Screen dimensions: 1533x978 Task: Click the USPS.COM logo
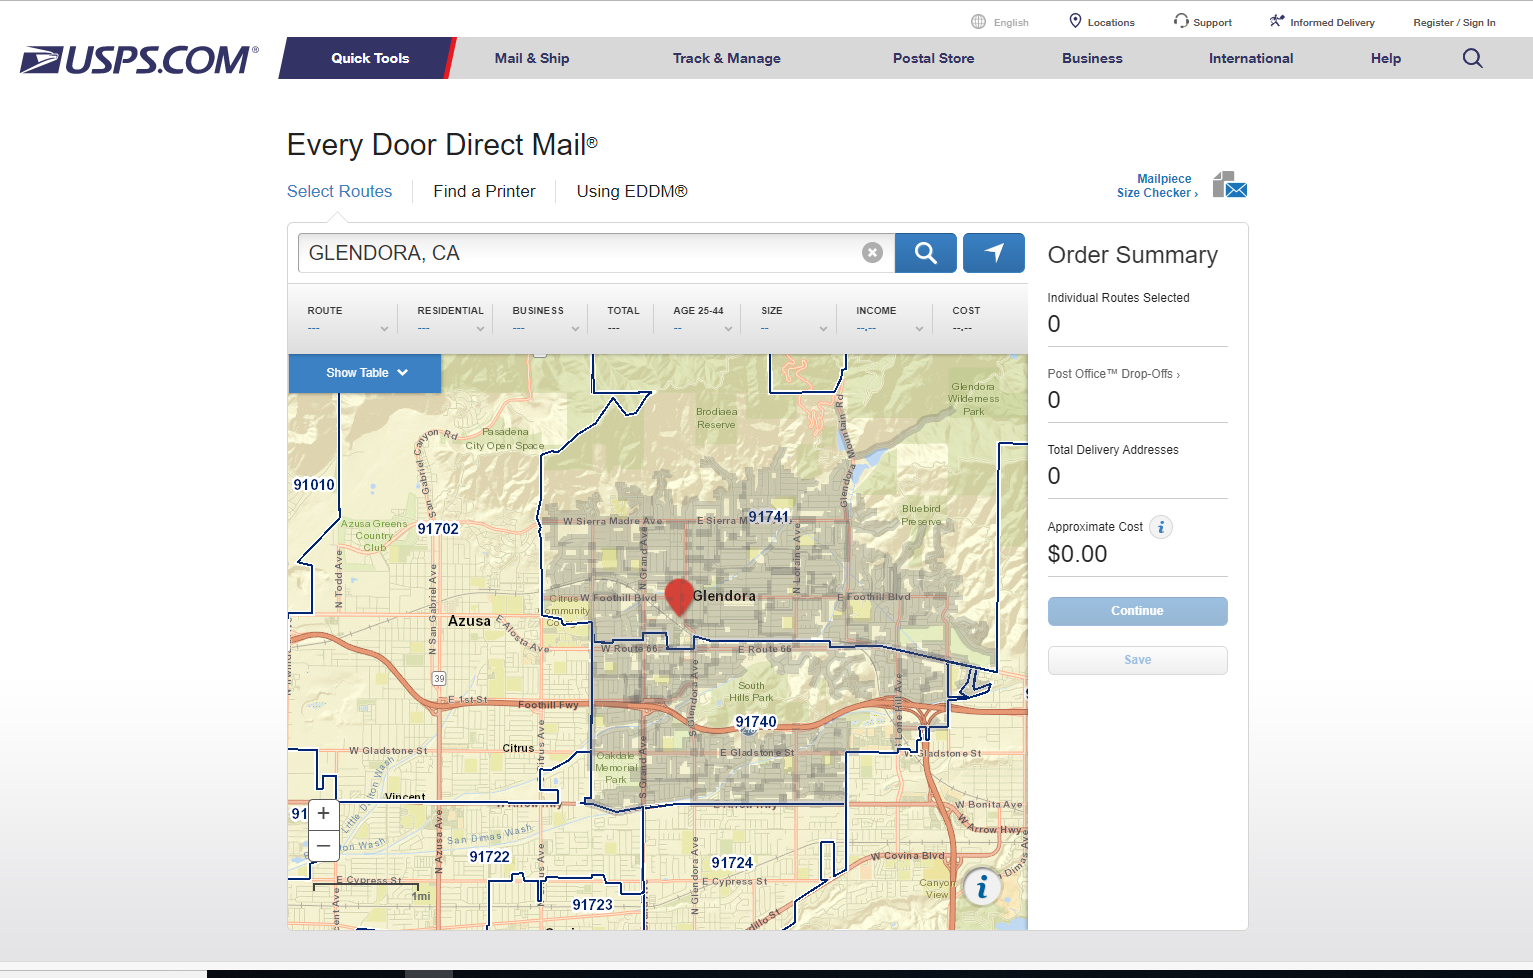click(x=139, y=60)
